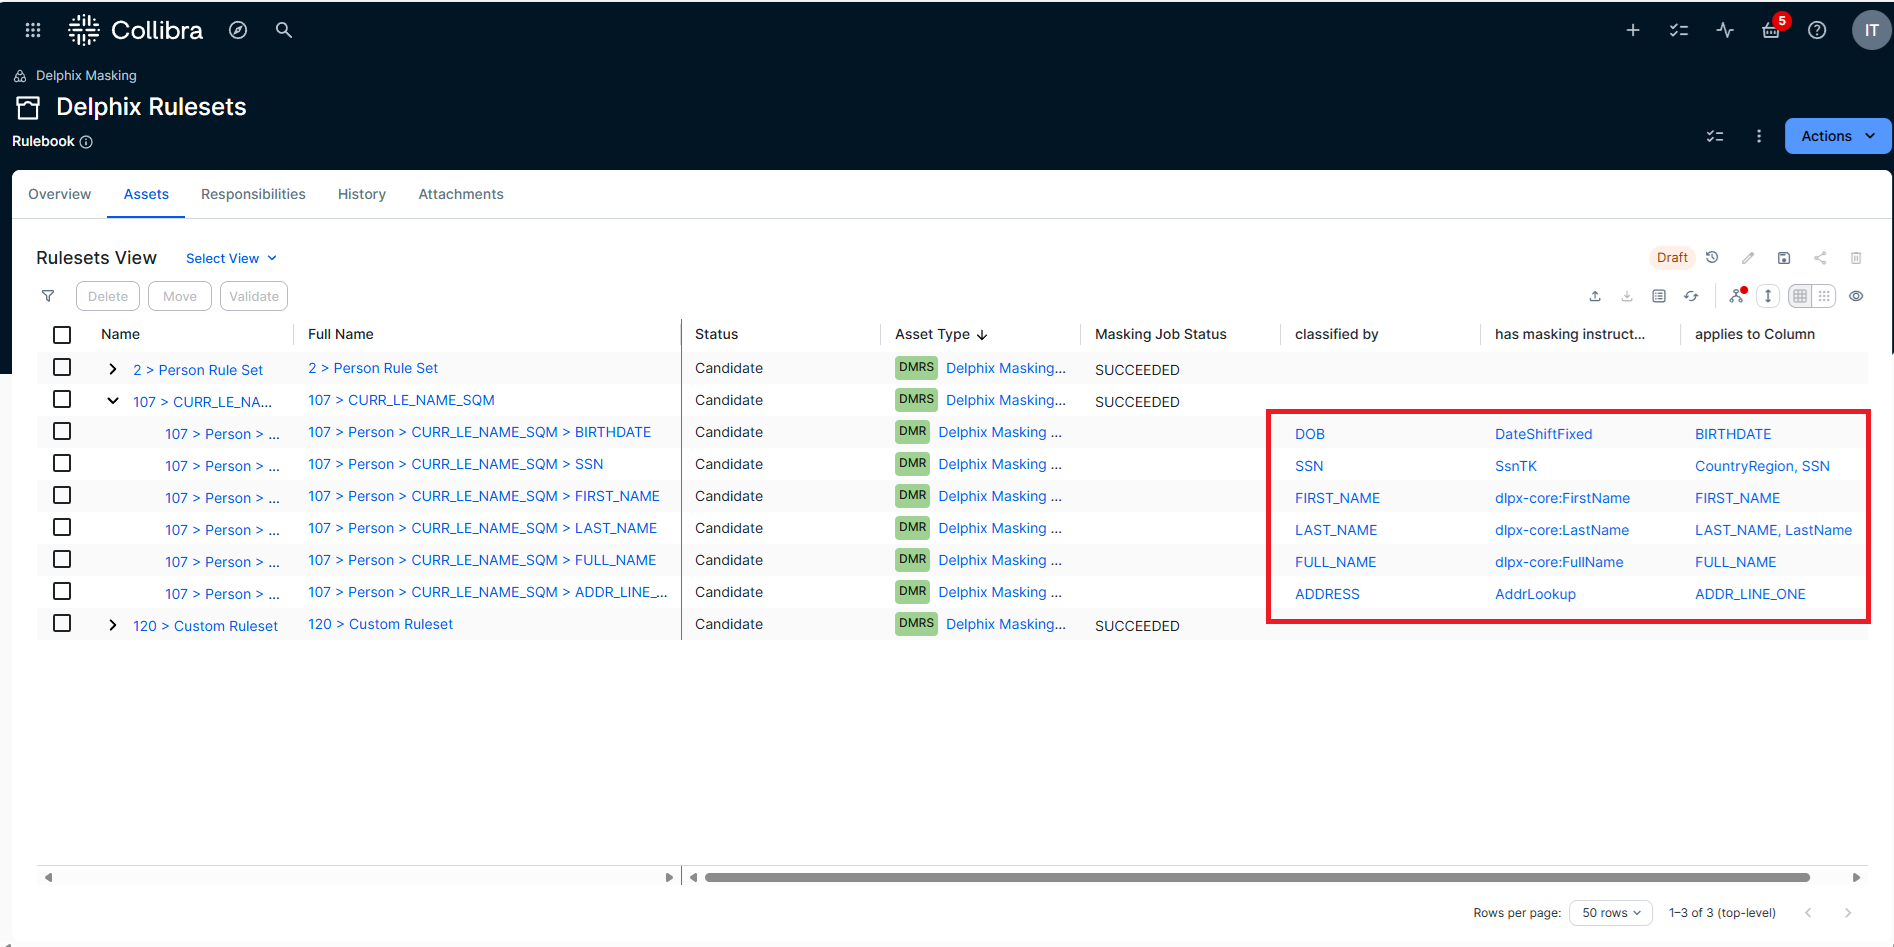Select all rows using the header checkbox

click(62, 334)
